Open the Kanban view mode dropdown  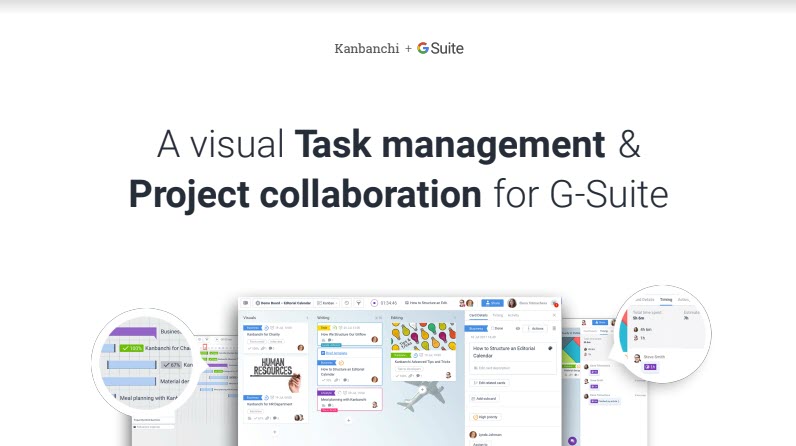pyautogui.click(x=327, y=303)
